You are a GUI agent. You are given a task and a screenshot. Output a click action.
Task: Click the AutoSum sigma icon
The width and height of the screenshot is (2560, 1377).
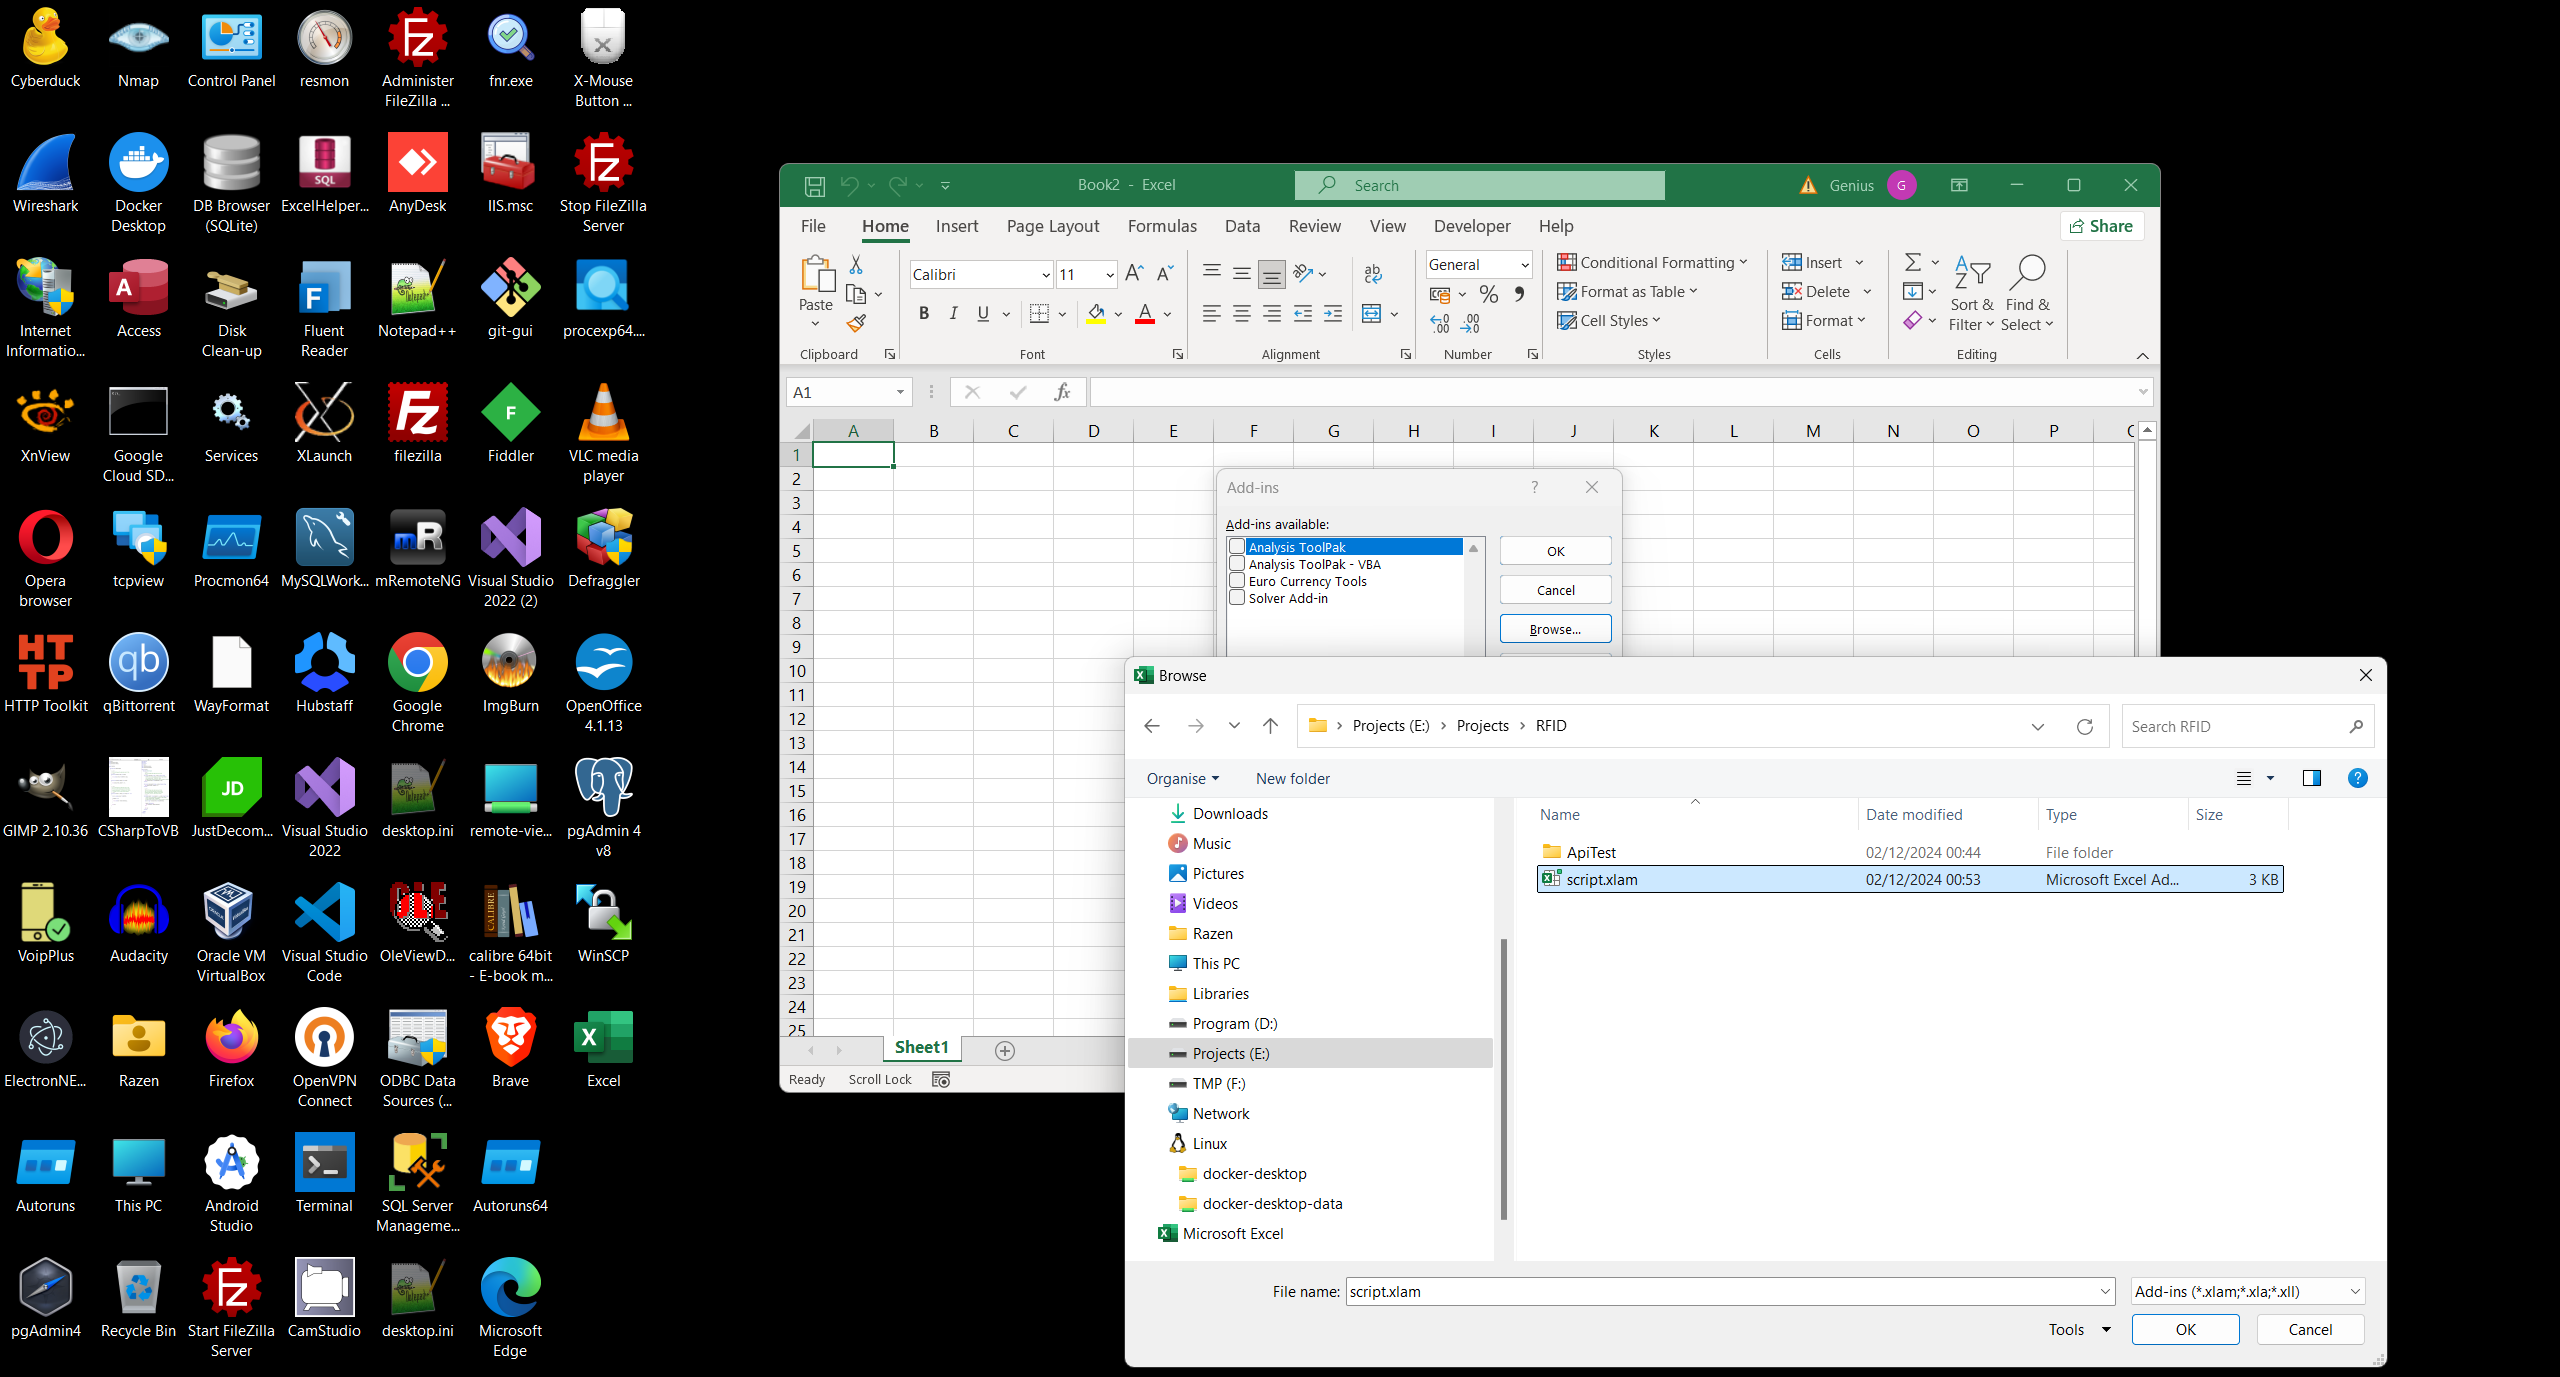[x=1912, y=262]
